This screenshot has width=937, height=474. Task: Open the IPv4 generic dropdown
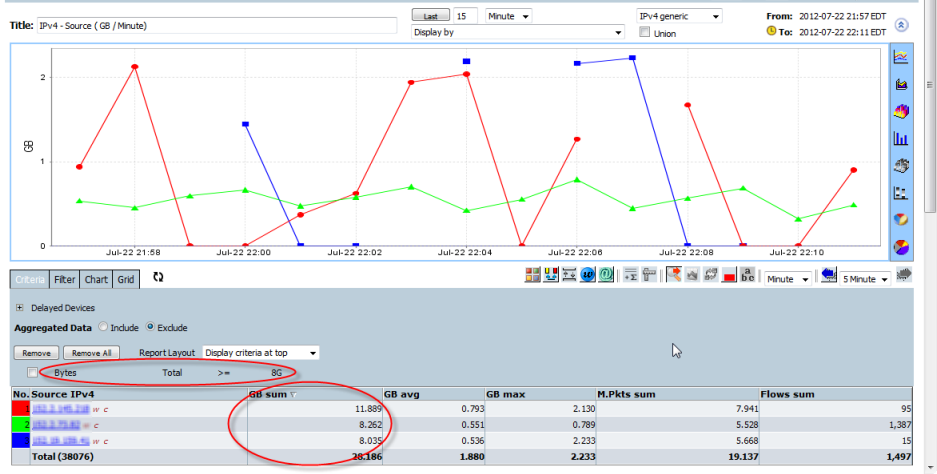679,16
